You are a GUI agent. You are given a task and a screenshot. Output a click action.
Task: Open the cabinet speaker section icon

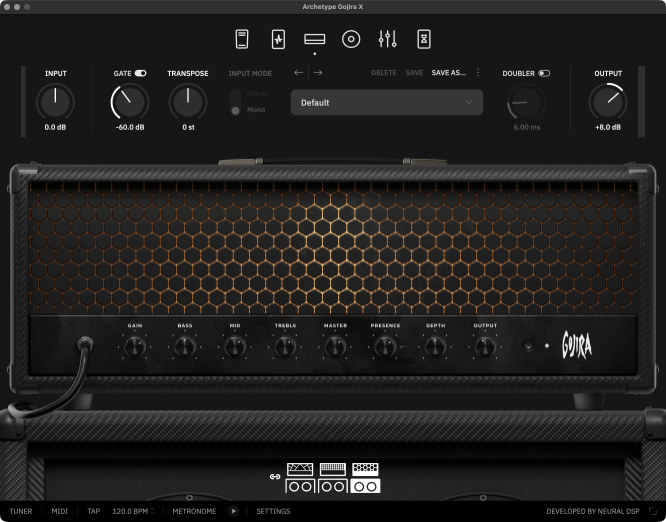pyautogui.click(x=351, y=39)
